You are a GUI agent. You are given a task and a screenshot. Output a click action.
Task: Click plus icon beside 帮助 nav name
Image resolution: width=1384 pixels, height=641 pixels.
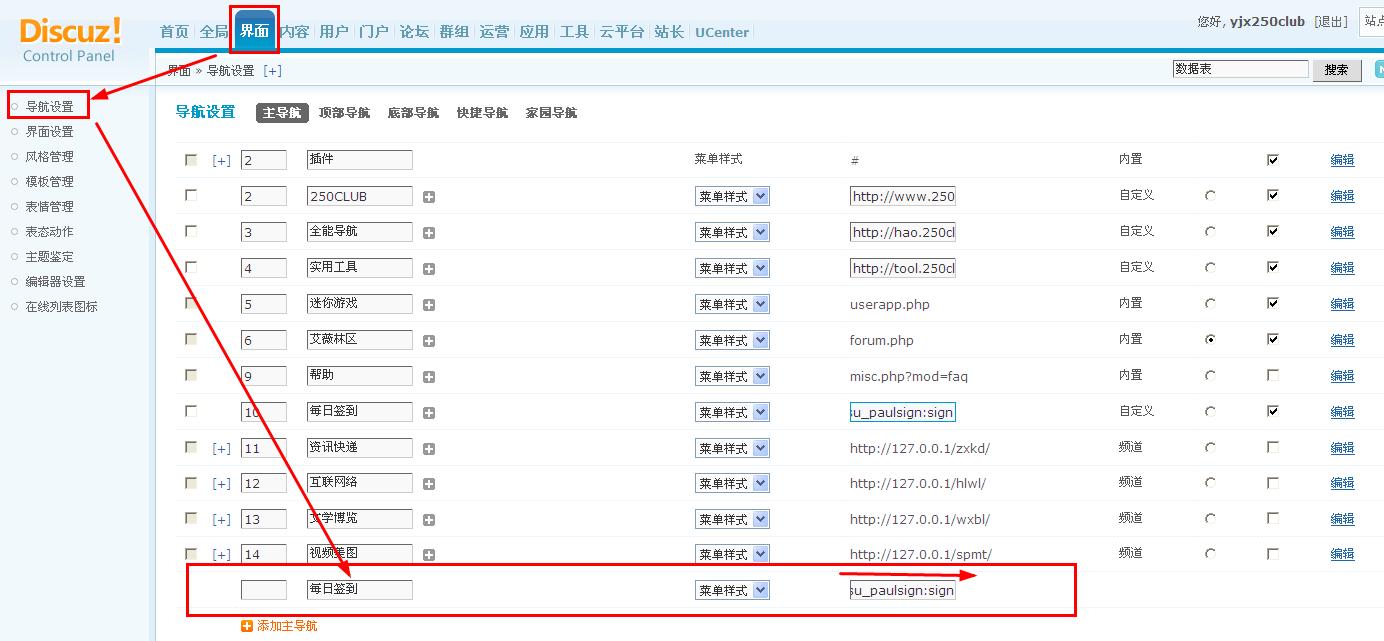point(429,377)
